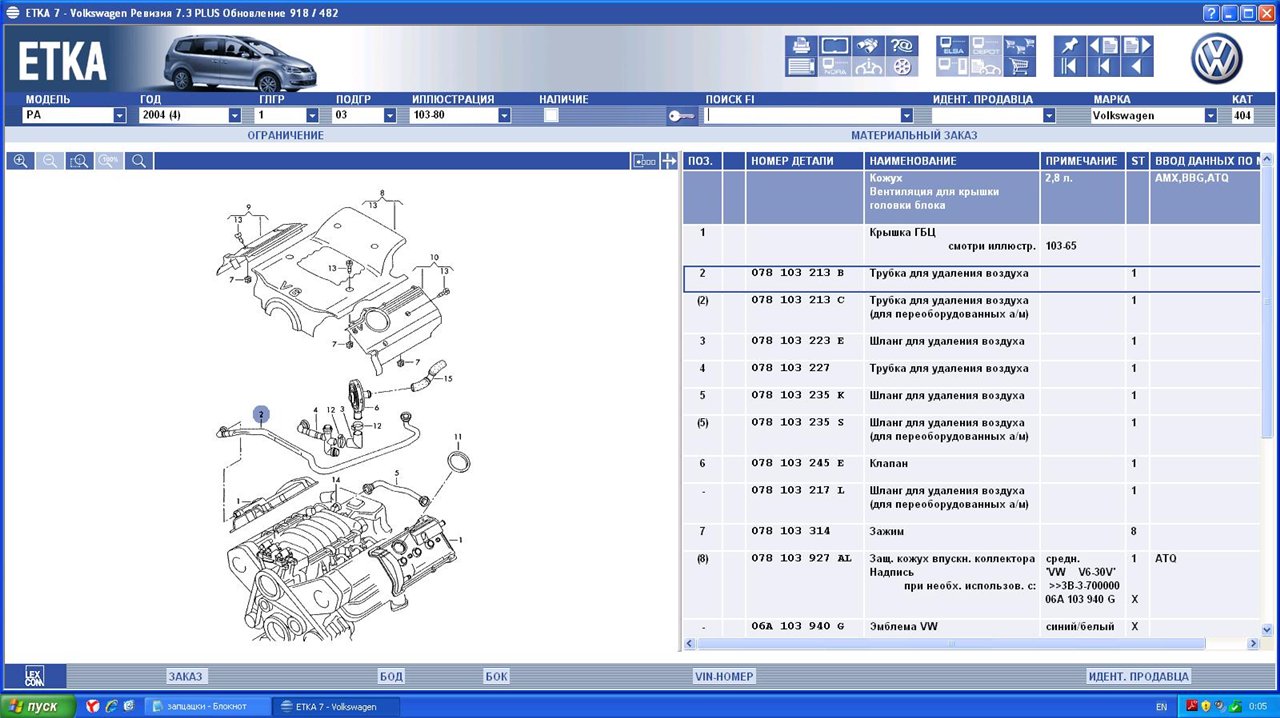Open the ОГРАНИЧЕНИЕ section
The height and width of the screenshot is (718, 1280).
(286, 135)
